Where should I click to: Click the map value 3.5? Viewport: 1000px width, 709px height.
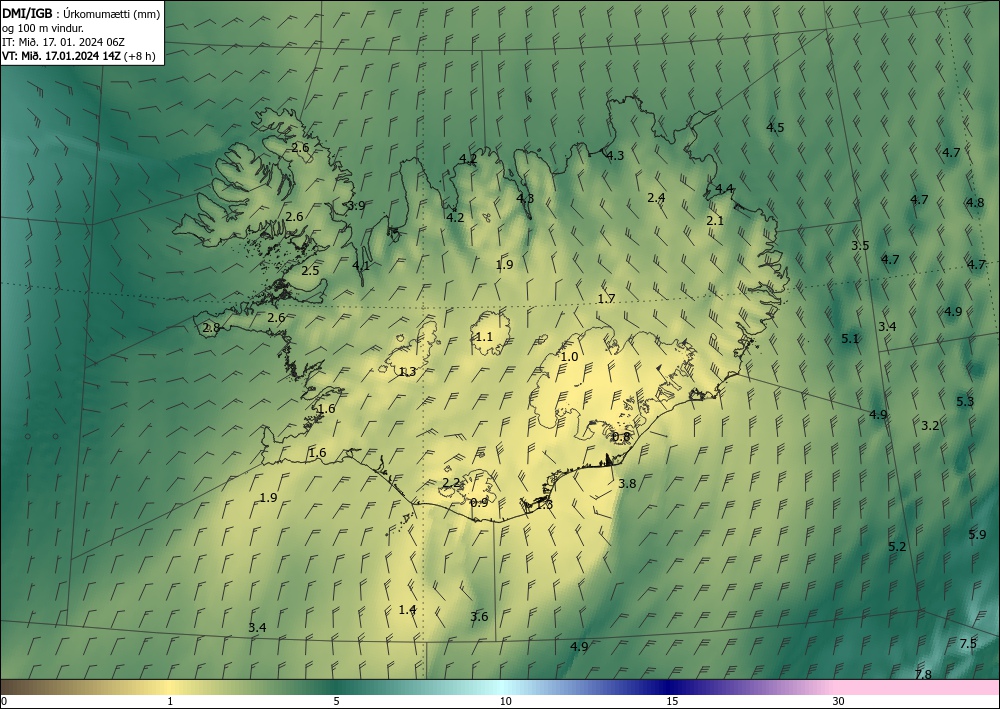[860, 245]
